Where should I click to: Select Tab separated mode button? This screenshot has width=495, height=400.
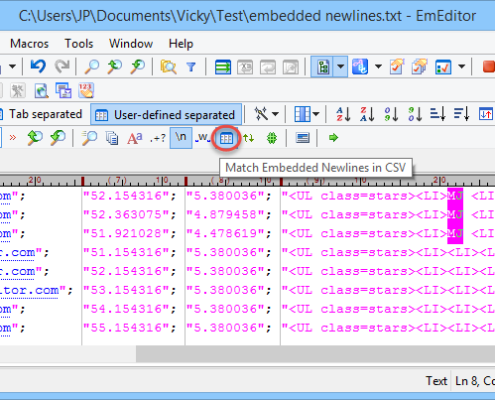click(41, 114)
